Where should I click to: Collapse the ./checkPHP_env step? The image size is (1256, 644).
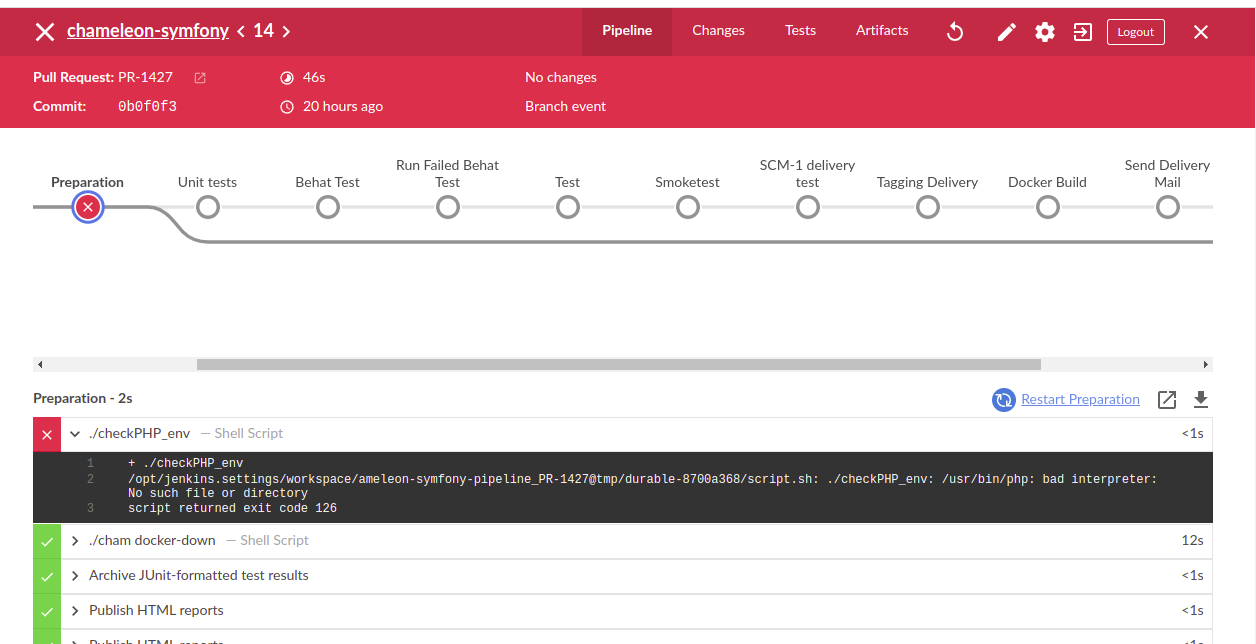(75, 434)
